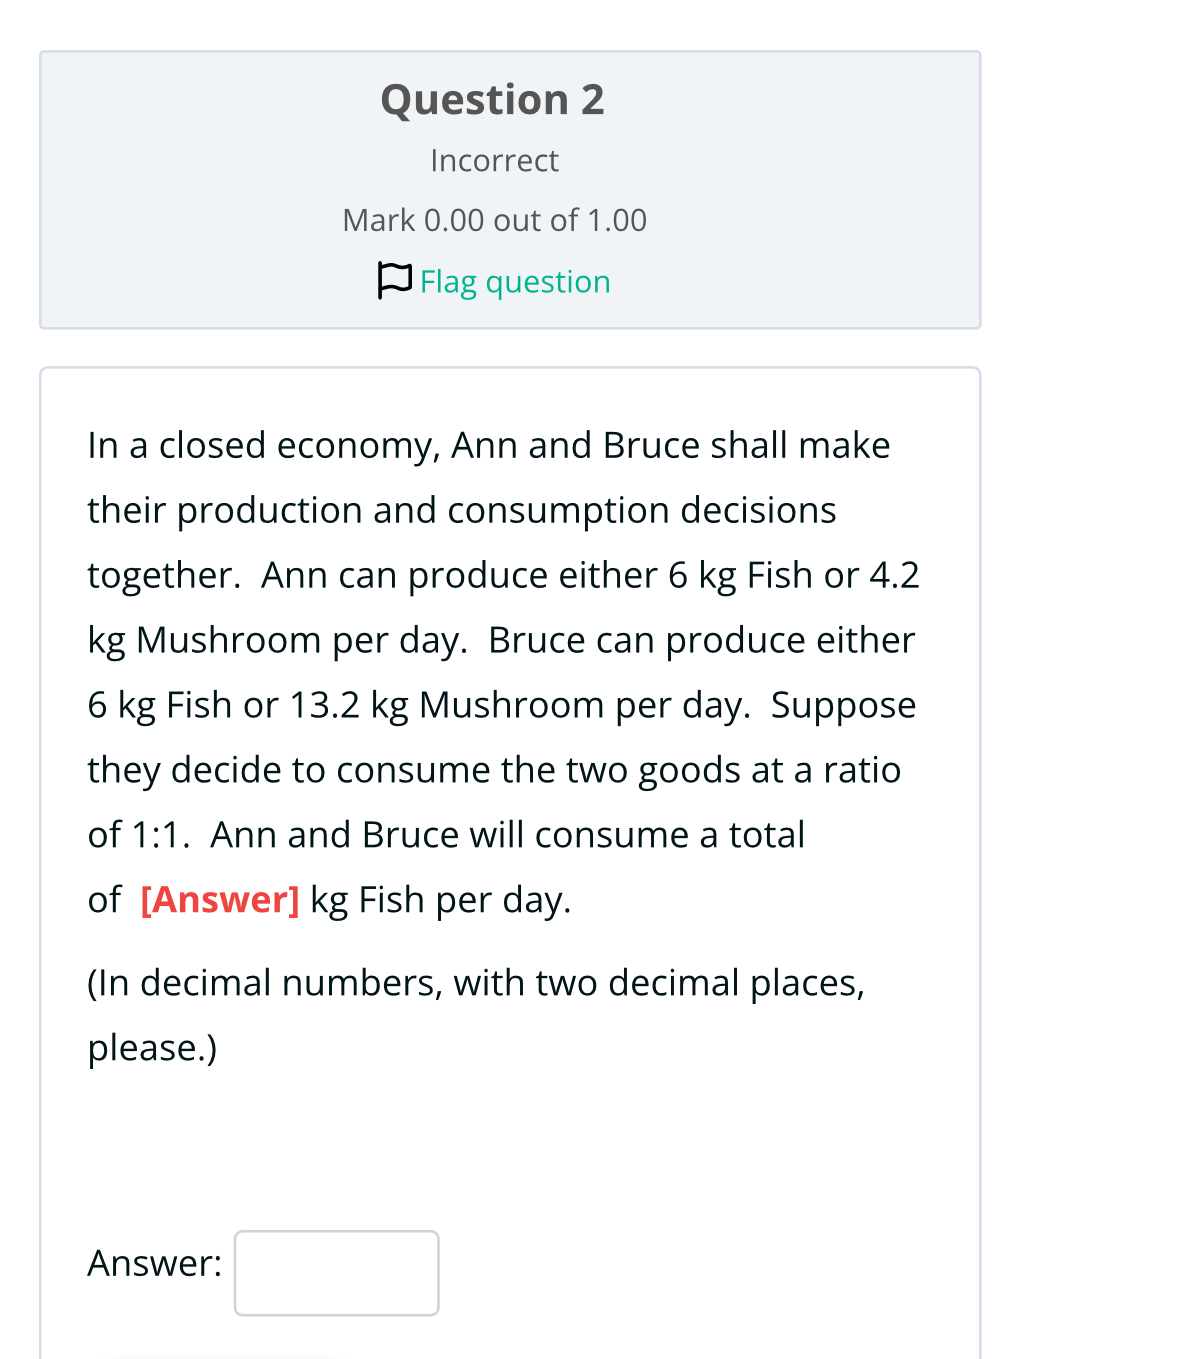Click 'Ann and Bruce will consume a total'
The image size is (1179, 1359).
507,835
